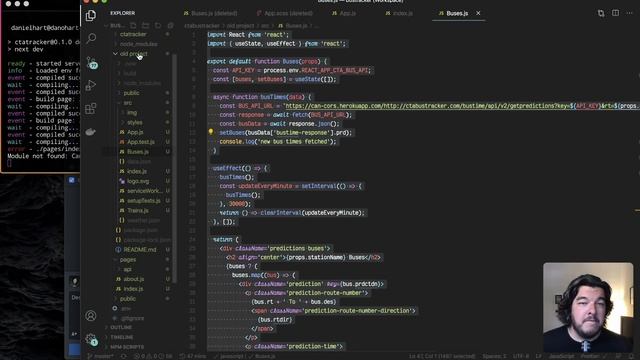Viewport: 640px width, 360px height.
Task: Open setupTests.js in the file tree
Action: (144, 201)
